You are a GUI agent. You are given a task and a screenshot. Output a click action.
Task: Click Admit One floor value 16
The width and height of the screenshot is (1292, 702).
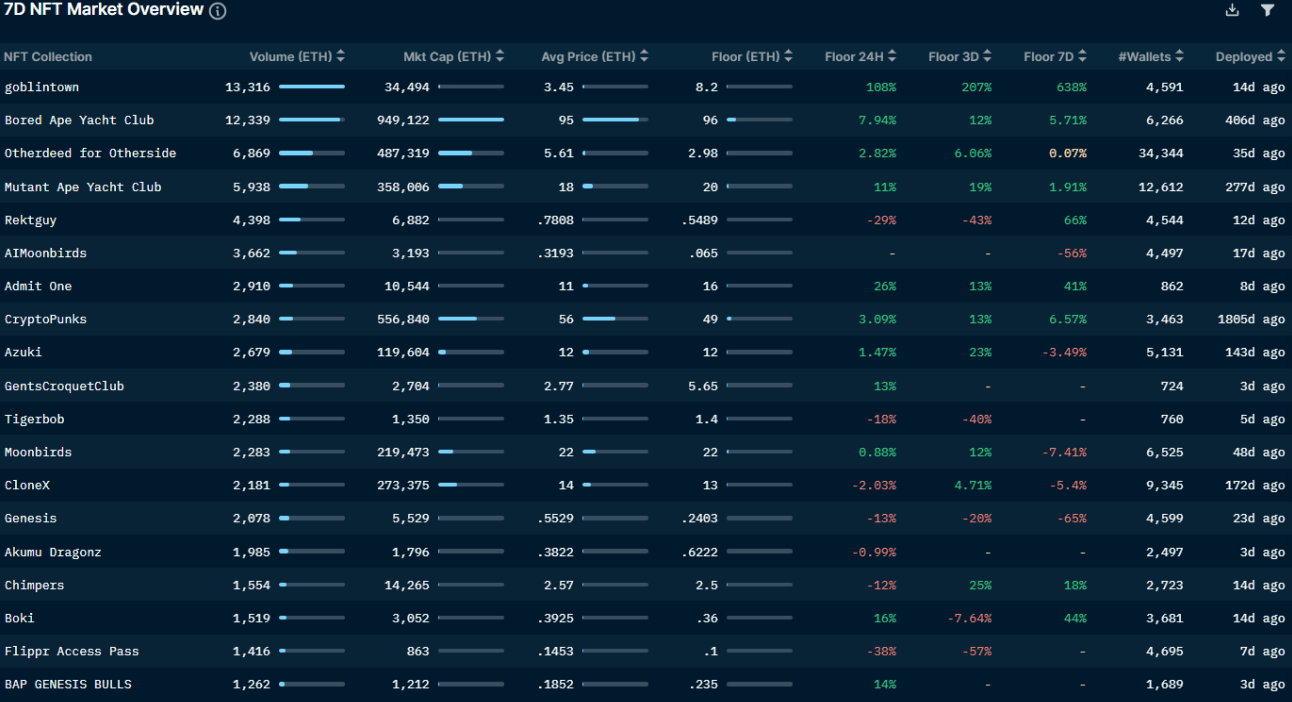pos(710,286)
